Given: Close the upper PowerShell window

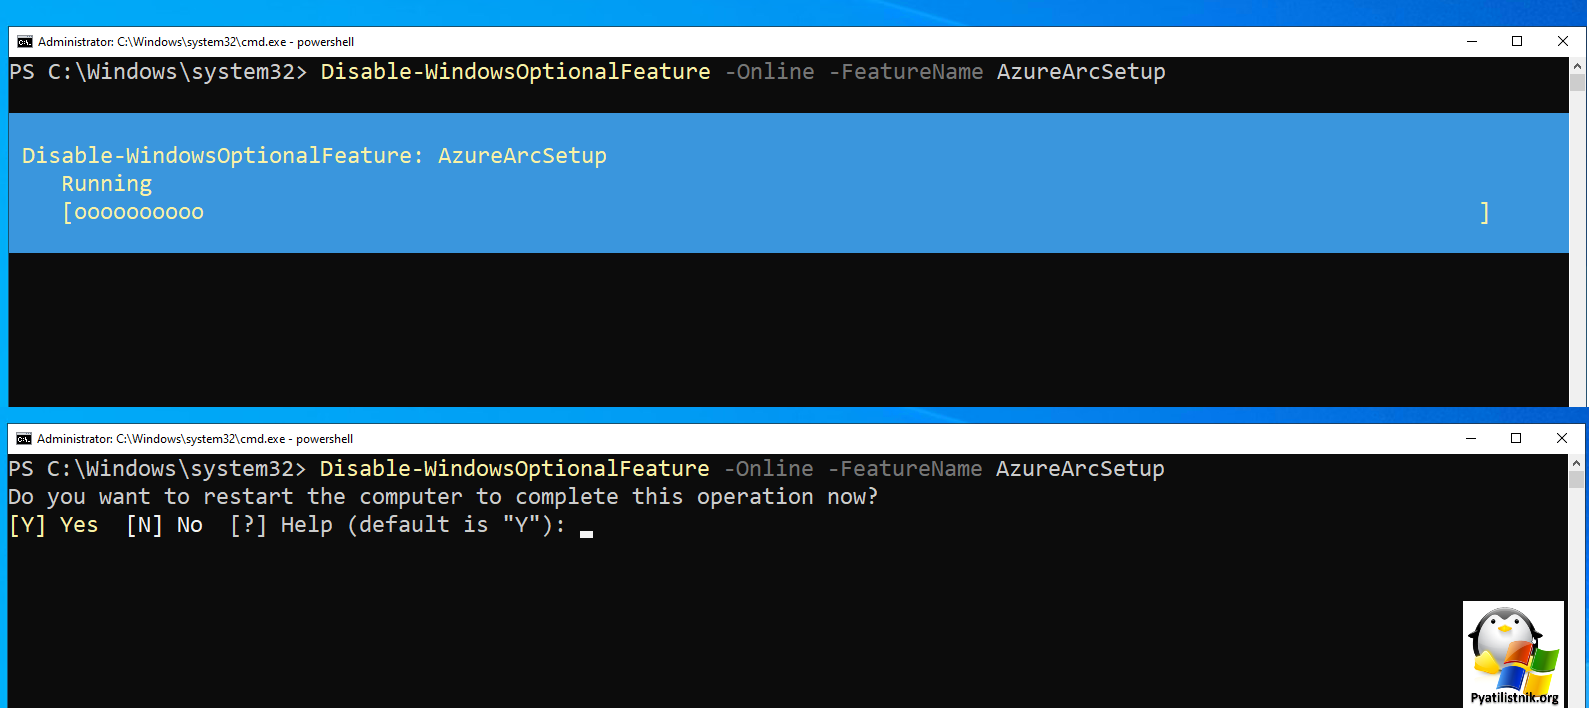Looking at the screenshot, I should pyautogui.click(x=1563, y=42).
